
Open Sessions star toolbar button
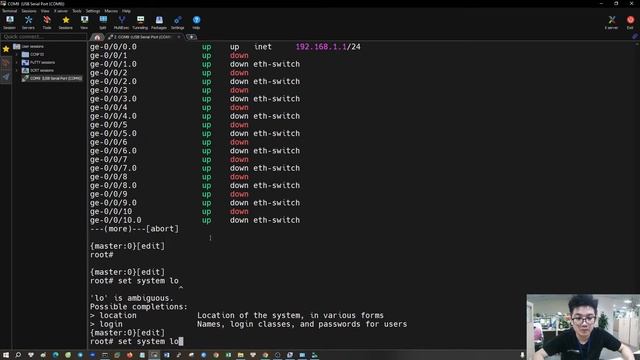(x=65, y=22)
